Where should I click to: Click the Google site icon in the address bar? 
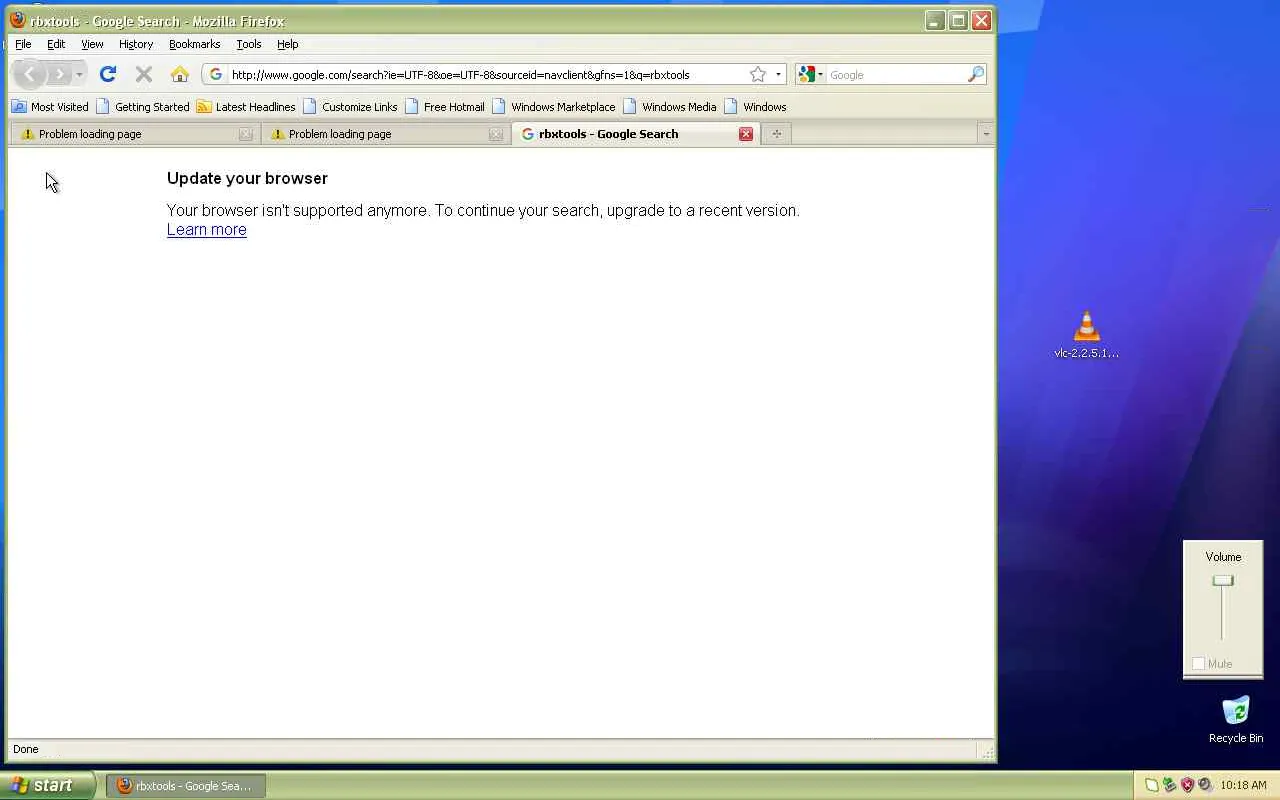click(216, 74)
